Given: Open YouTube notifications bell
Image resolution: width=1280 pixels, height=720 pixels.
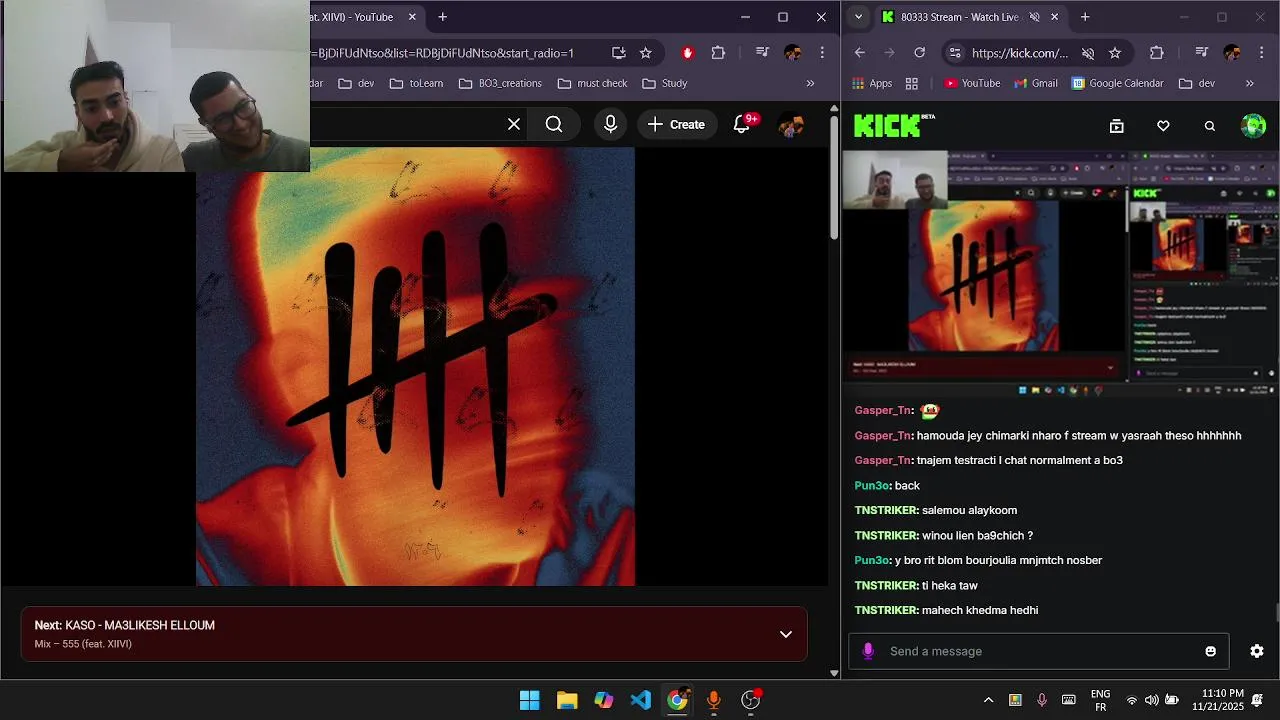Looking at the screenshot, I should [743, 124].
